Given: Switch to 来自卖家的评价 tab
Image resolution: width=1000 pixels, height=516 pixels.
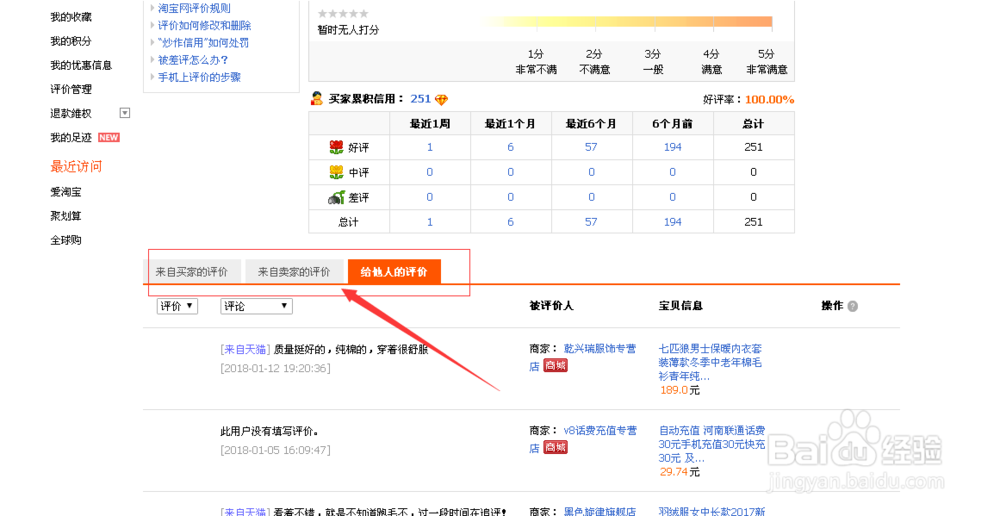Looking at the screenshot, I should coord(294,272).
